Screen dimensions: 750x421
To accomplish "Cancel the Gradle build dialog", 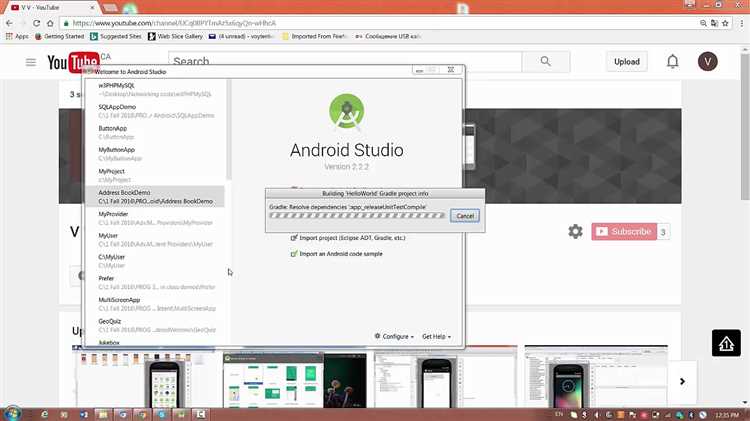I will 465,216.
